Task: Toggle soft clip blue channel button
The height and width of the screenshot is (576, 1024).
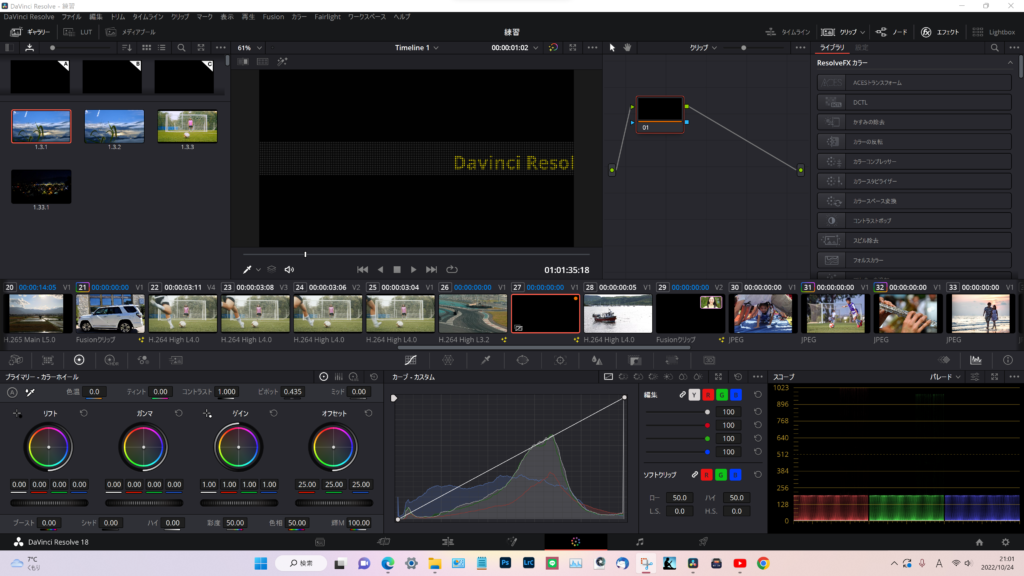Action: [735, 475]
